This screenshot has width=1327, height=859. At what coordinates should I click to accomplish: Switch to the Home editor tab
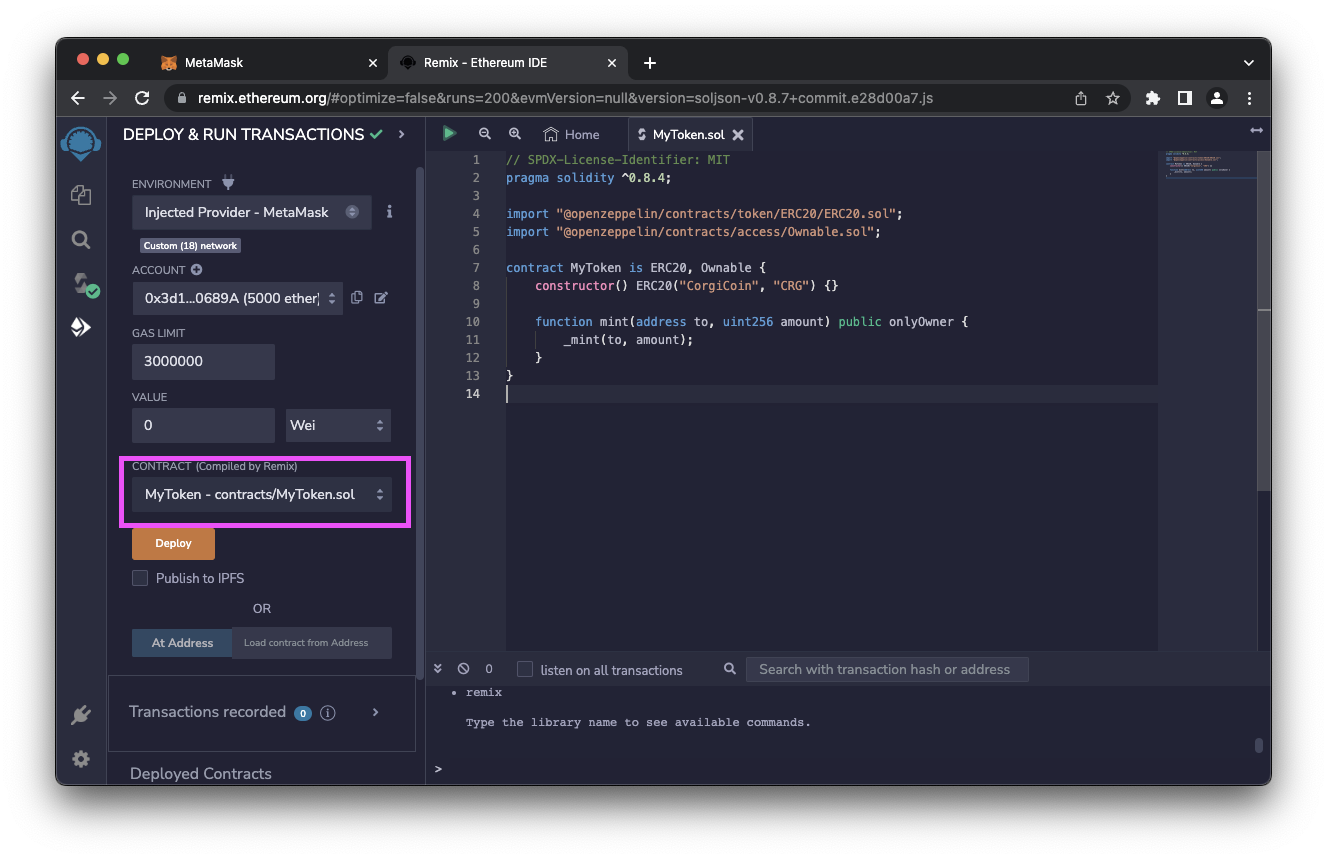571,134
